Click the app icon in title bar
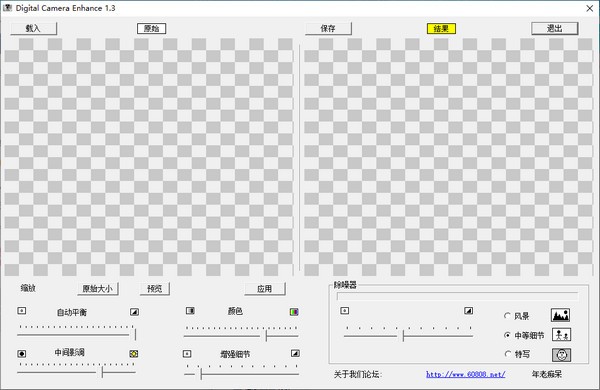Image resolution: width=600 pixels, height=390 pixels. point(7,8)
